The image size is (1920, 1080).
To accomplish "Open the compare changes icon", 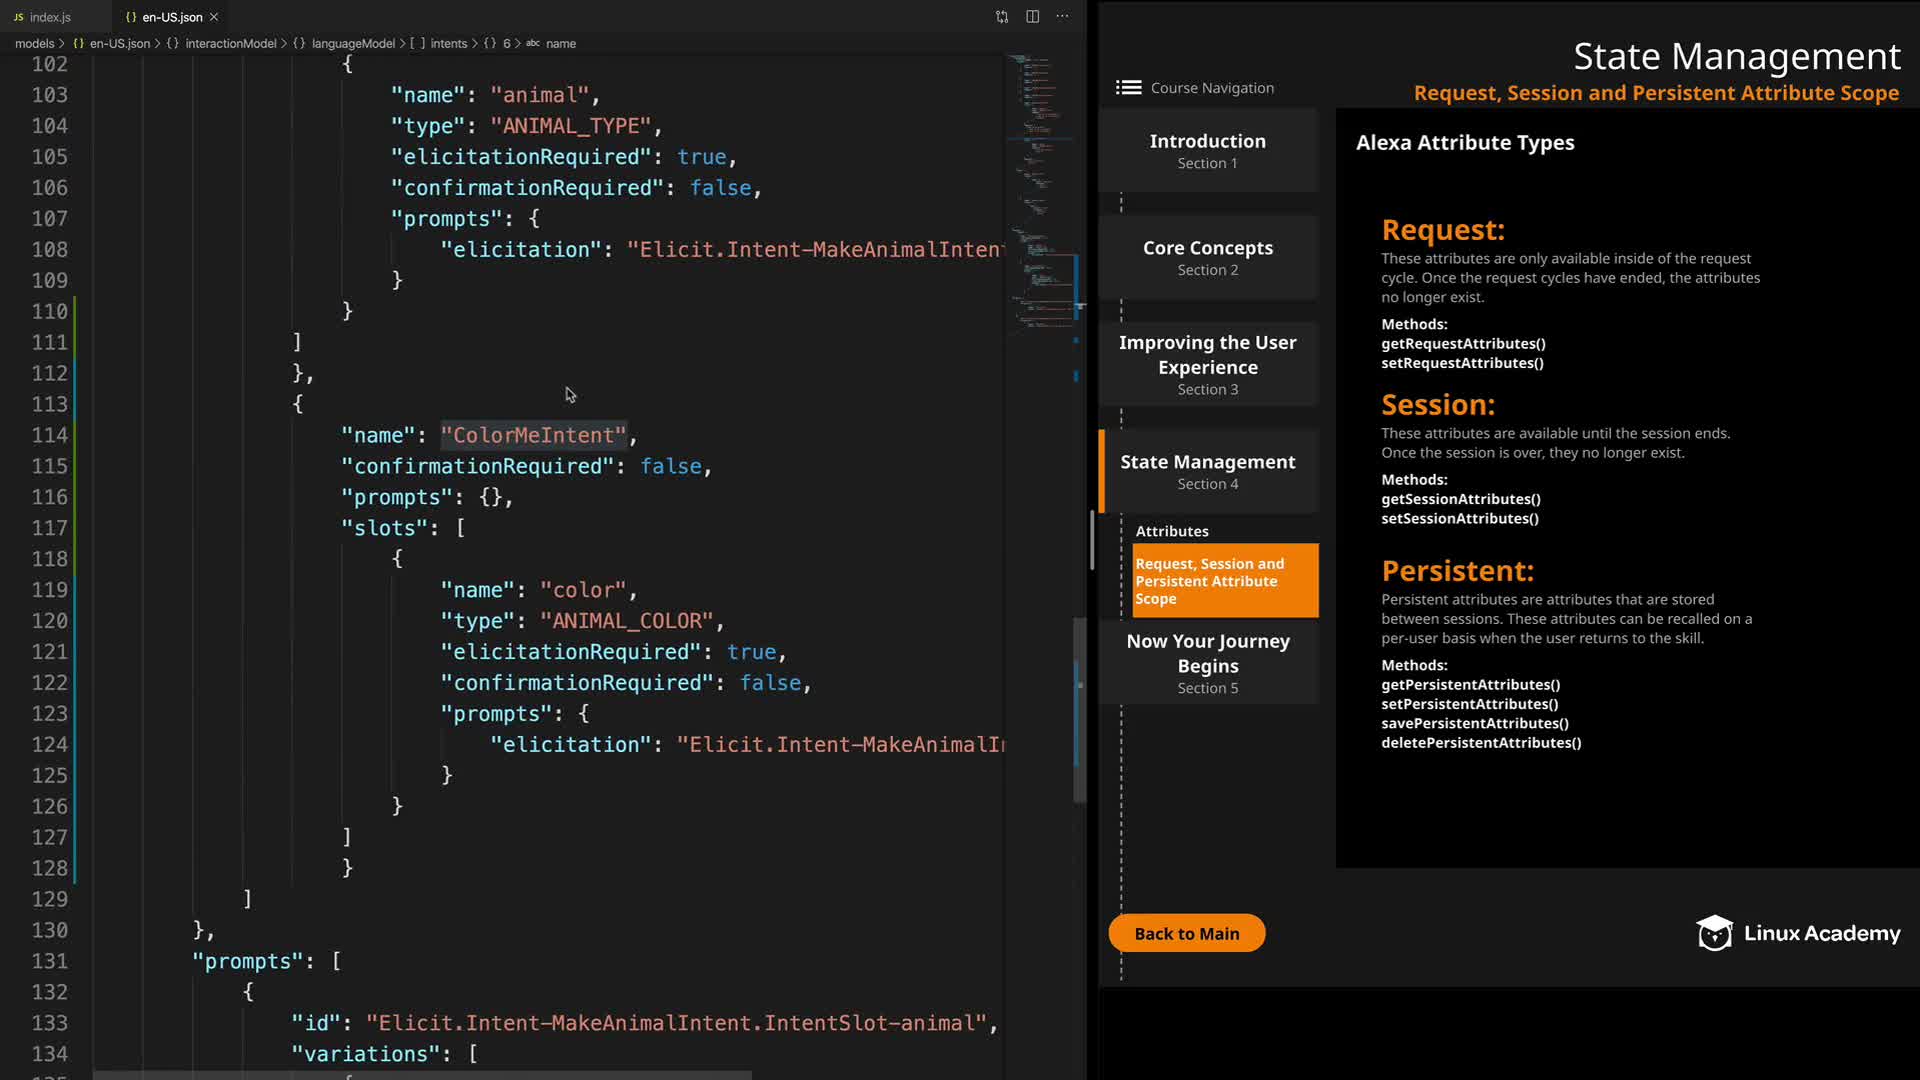I will 1002,17.
